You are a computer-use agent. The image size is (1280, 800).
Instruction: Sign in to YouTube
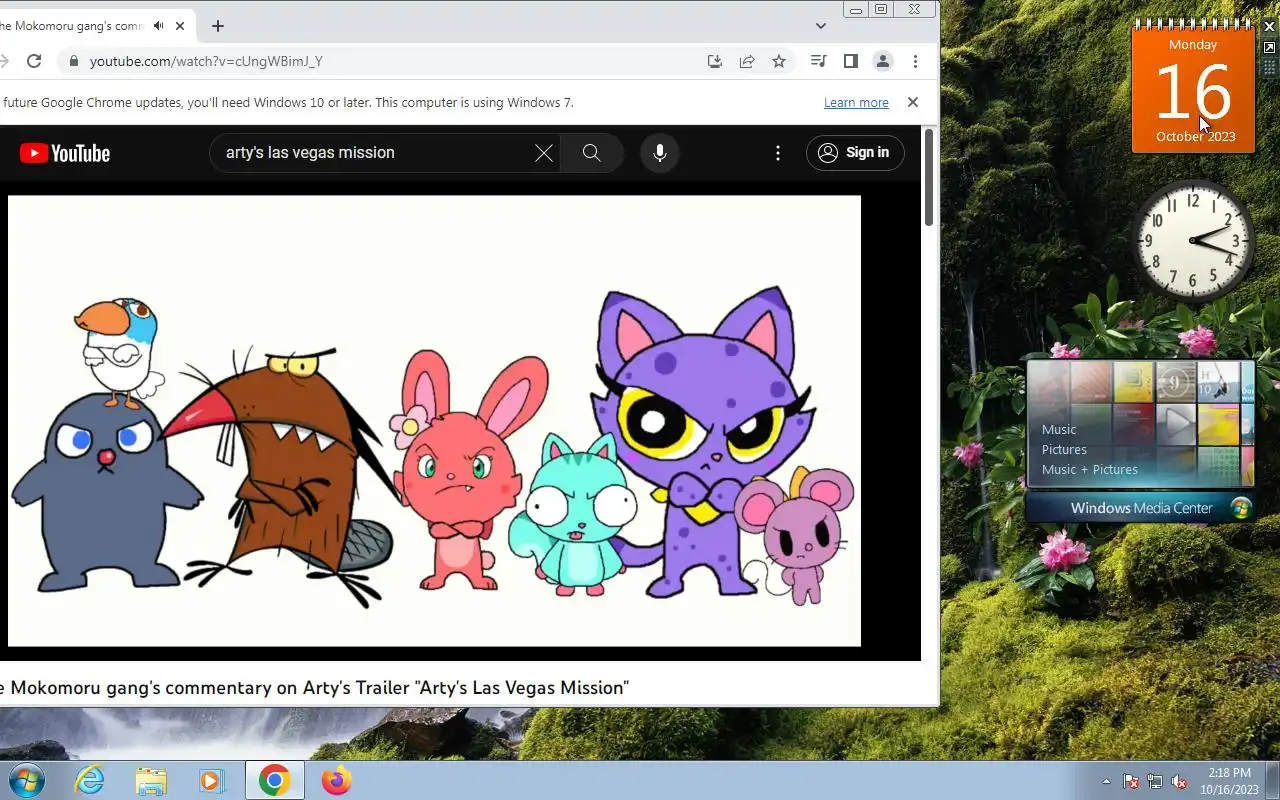tap(855, 153)
